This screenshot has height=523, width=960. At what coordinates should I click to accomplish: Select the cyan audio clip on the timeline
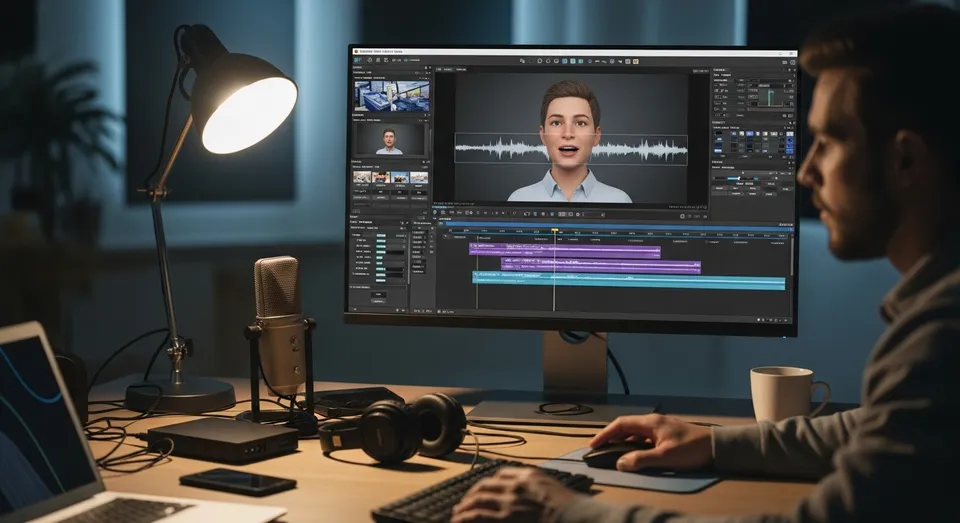pos(629,281)
